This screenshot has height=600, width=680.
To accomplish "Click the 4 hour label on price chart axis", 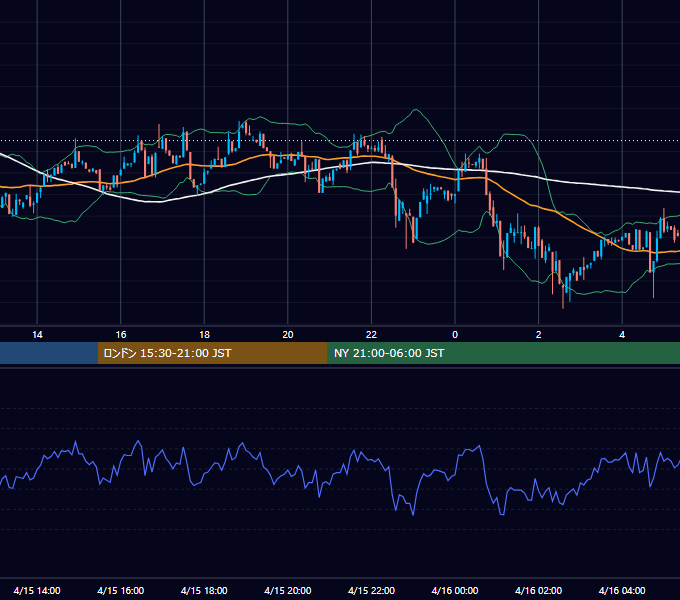I will [x=622, y=335].
